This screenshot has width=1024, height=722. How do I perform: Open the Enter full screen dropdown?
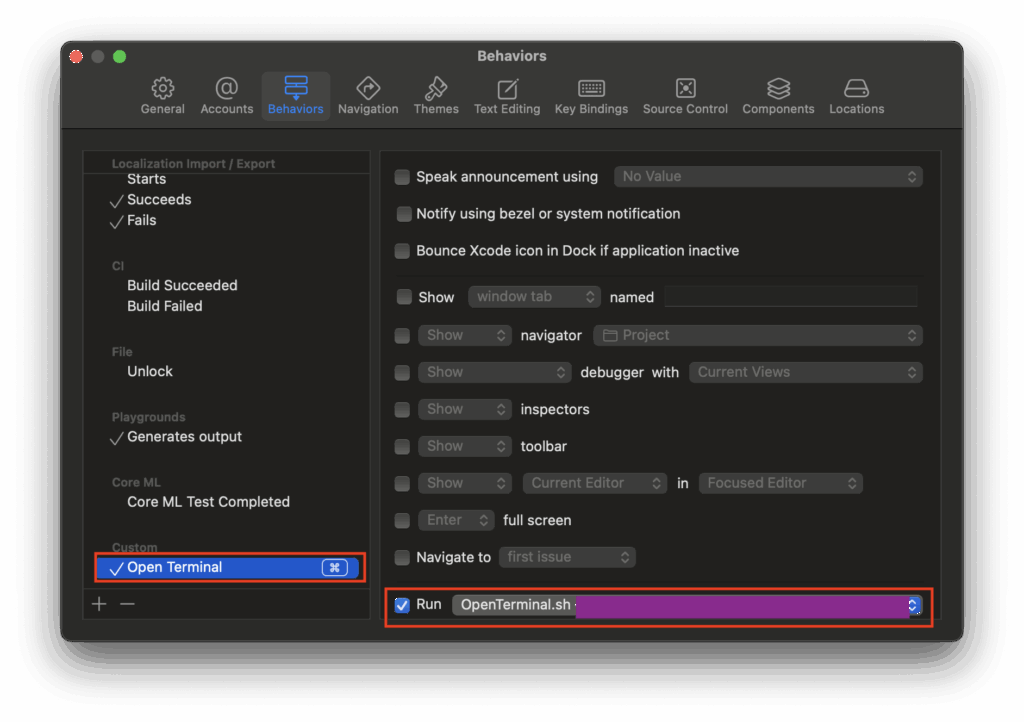pos(456,520)
